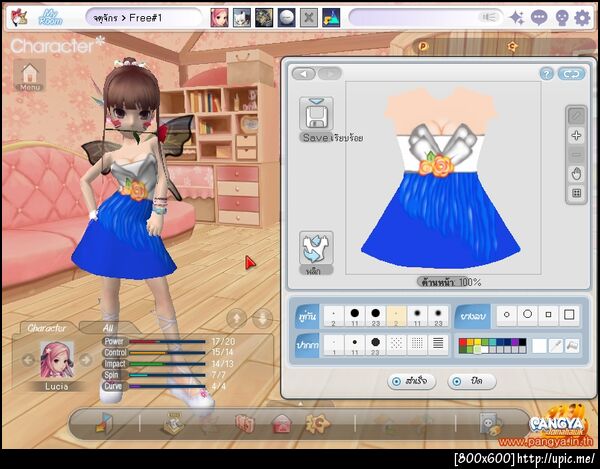Click the confirm button left of the close button

pos(411,381)
